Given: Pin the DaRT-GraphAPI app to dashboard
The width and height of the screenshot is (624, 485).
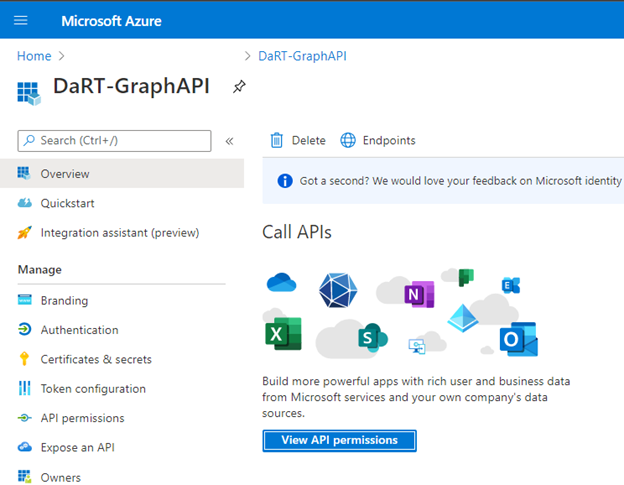Looking at the screenshot, I should [238, 87].
